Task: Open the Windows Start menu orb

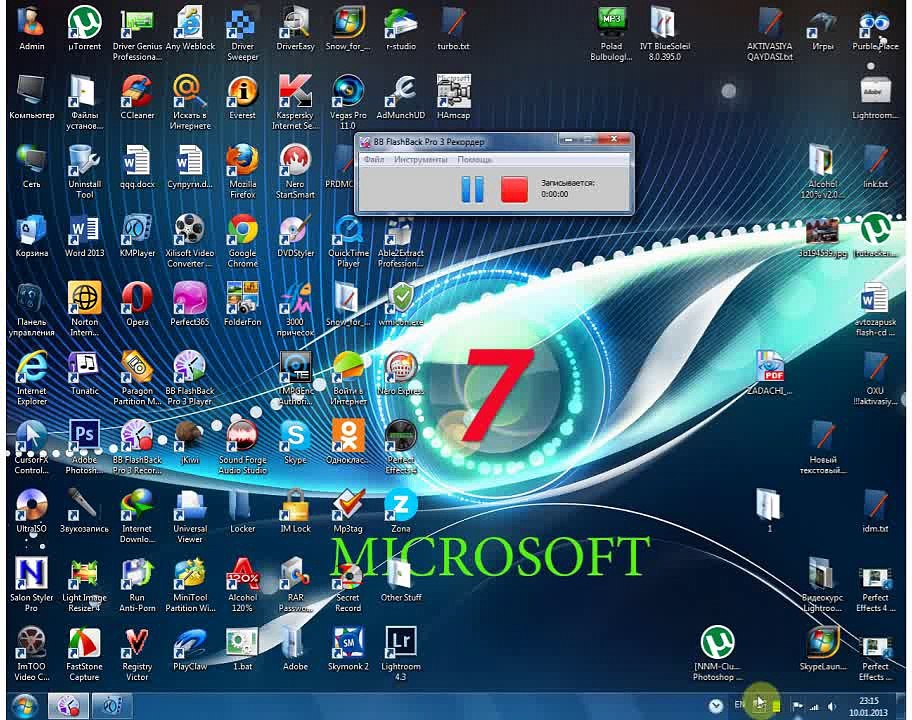Action: click(x=24, y=705)
